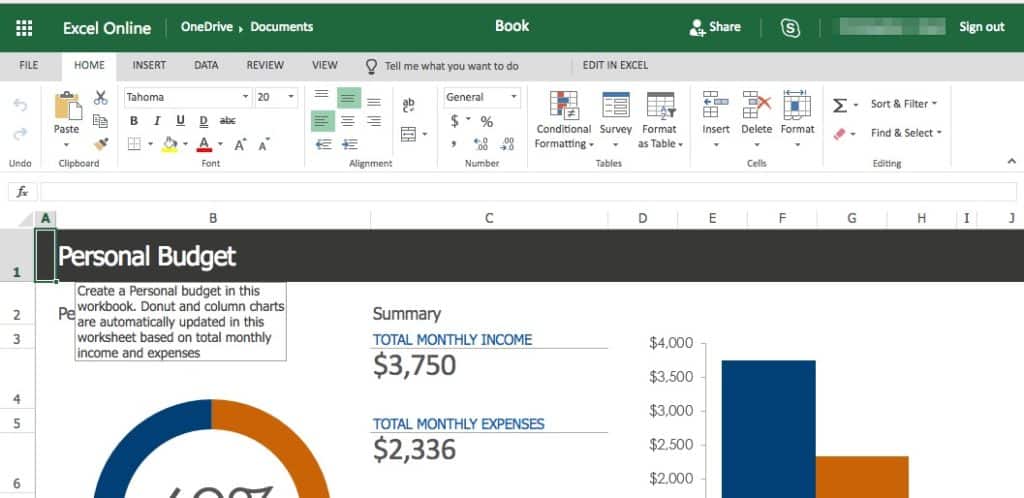
Task: Expand the Paste options arrow
Action: [67, 144]
